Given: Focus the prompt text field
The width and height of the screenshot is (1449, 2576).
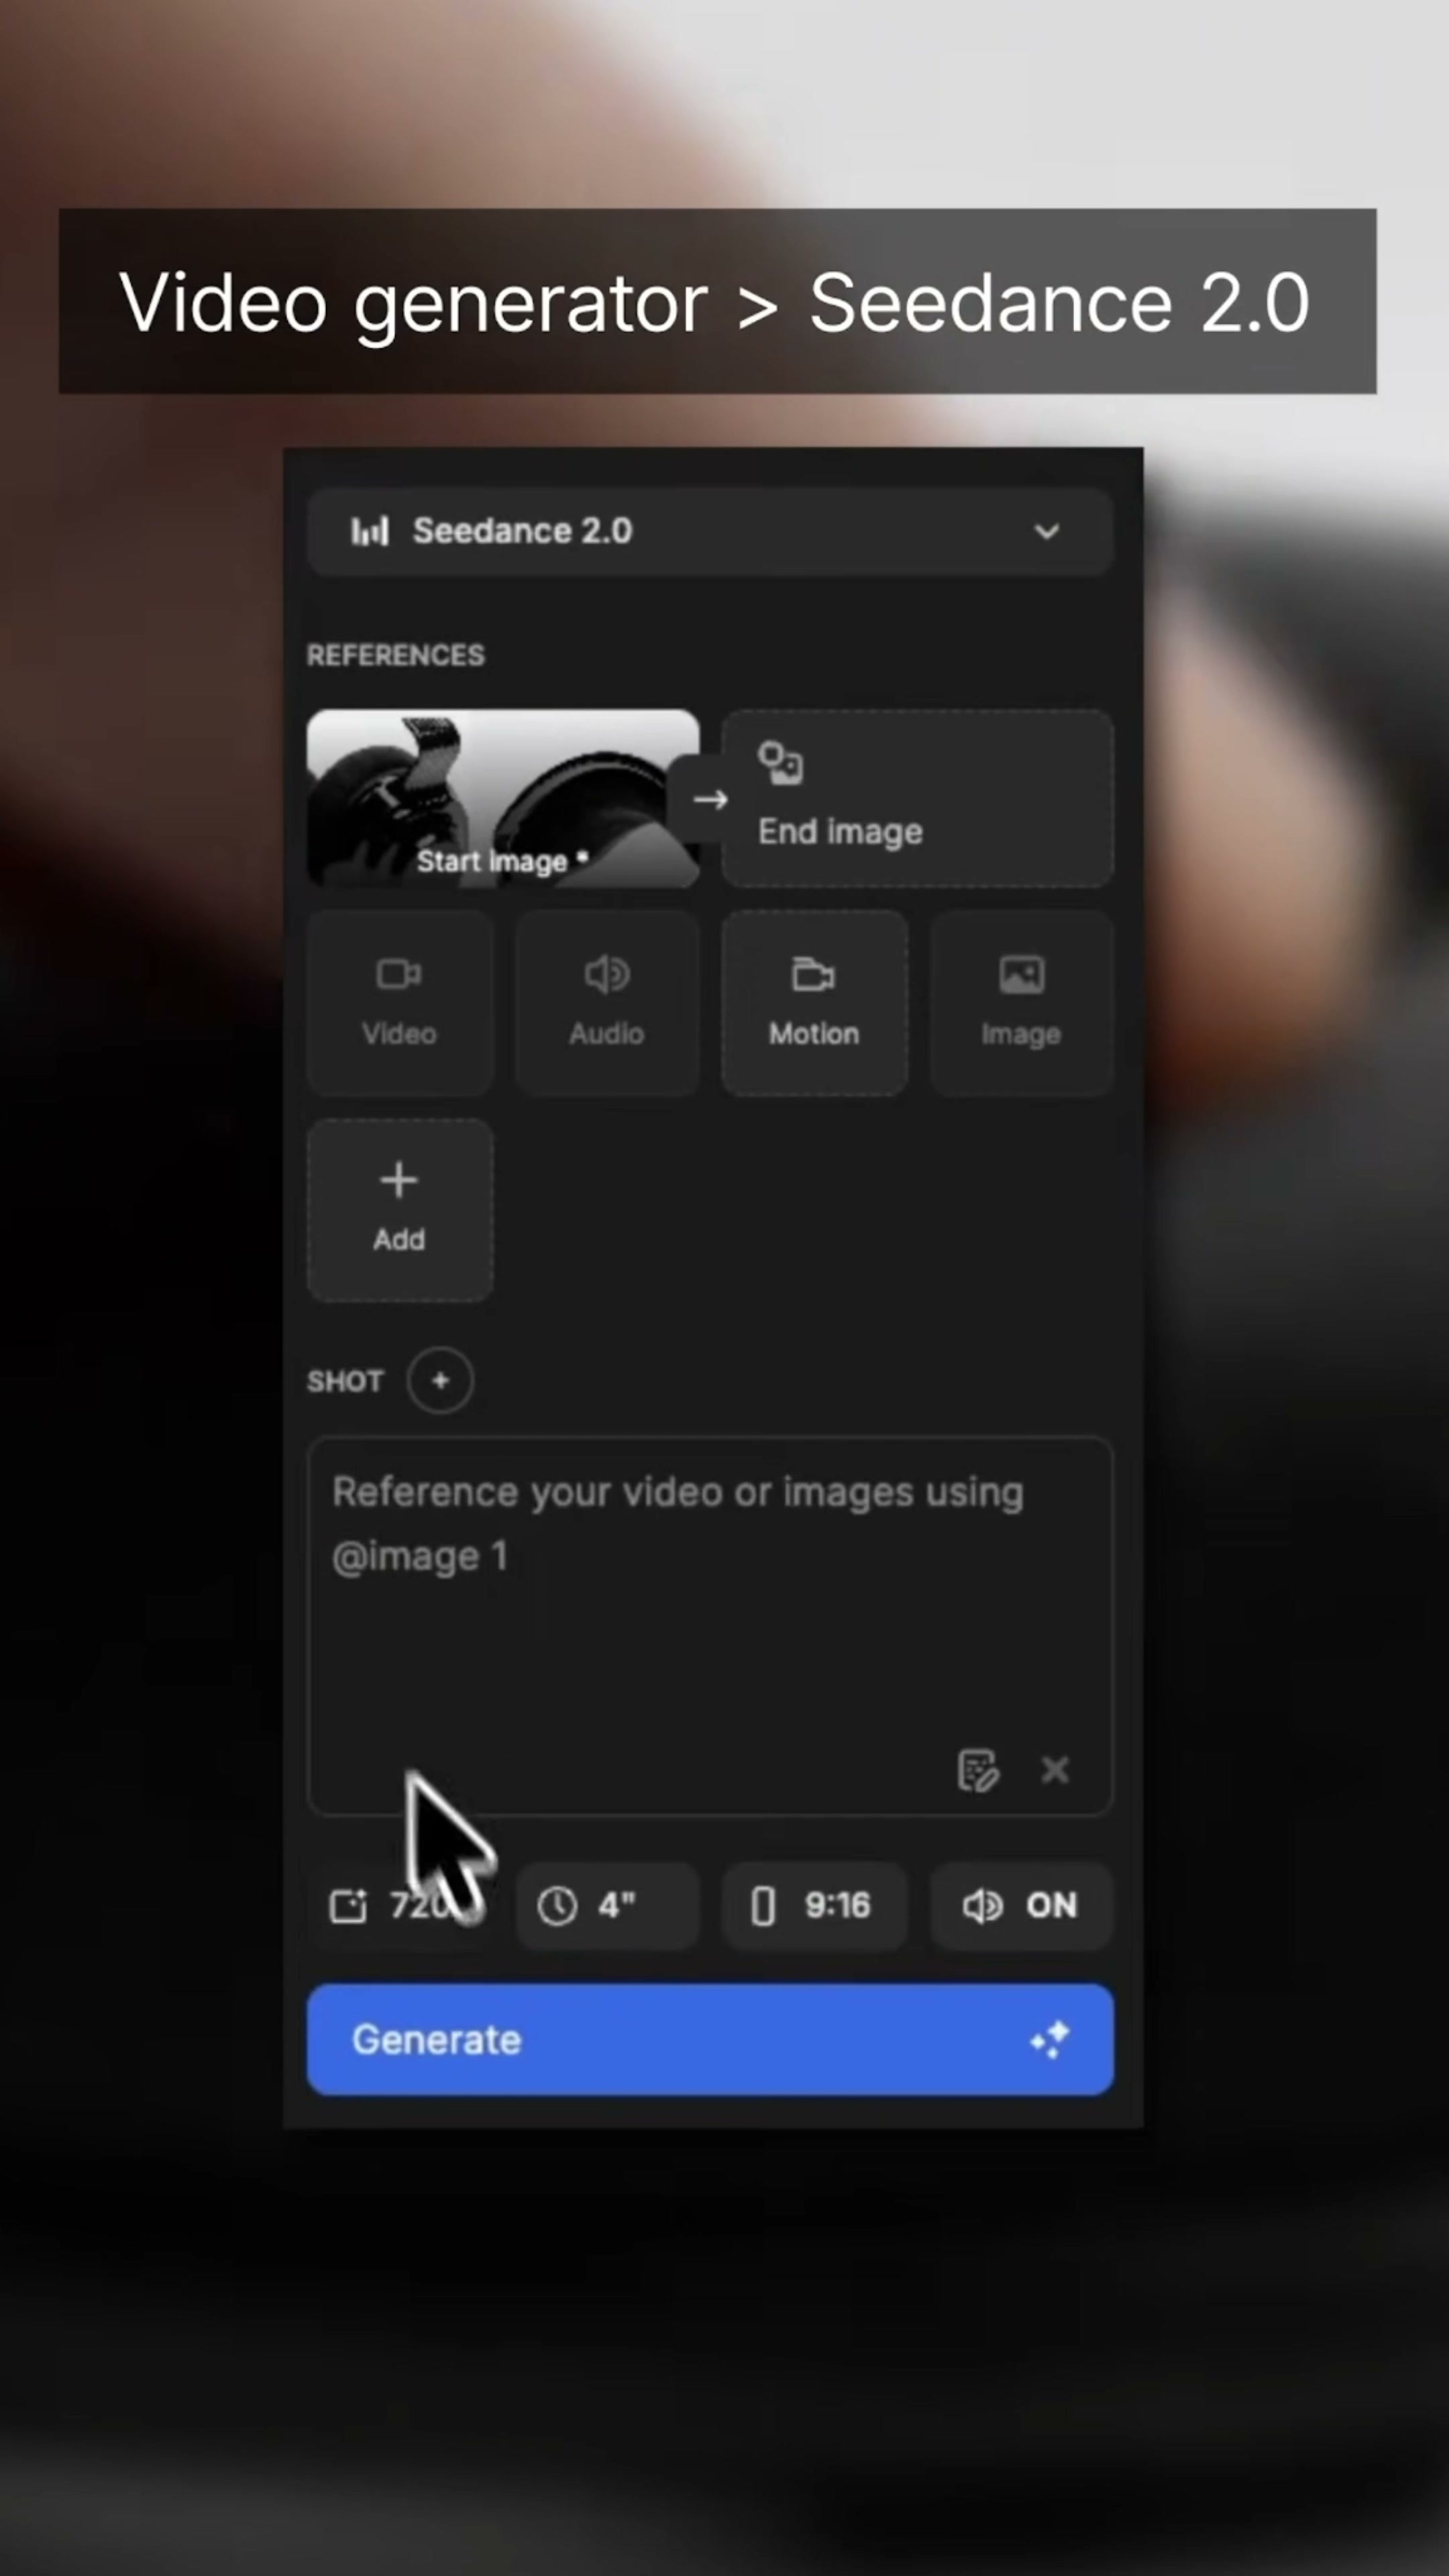Looking at the screenshot, I should coord(710,1626).
